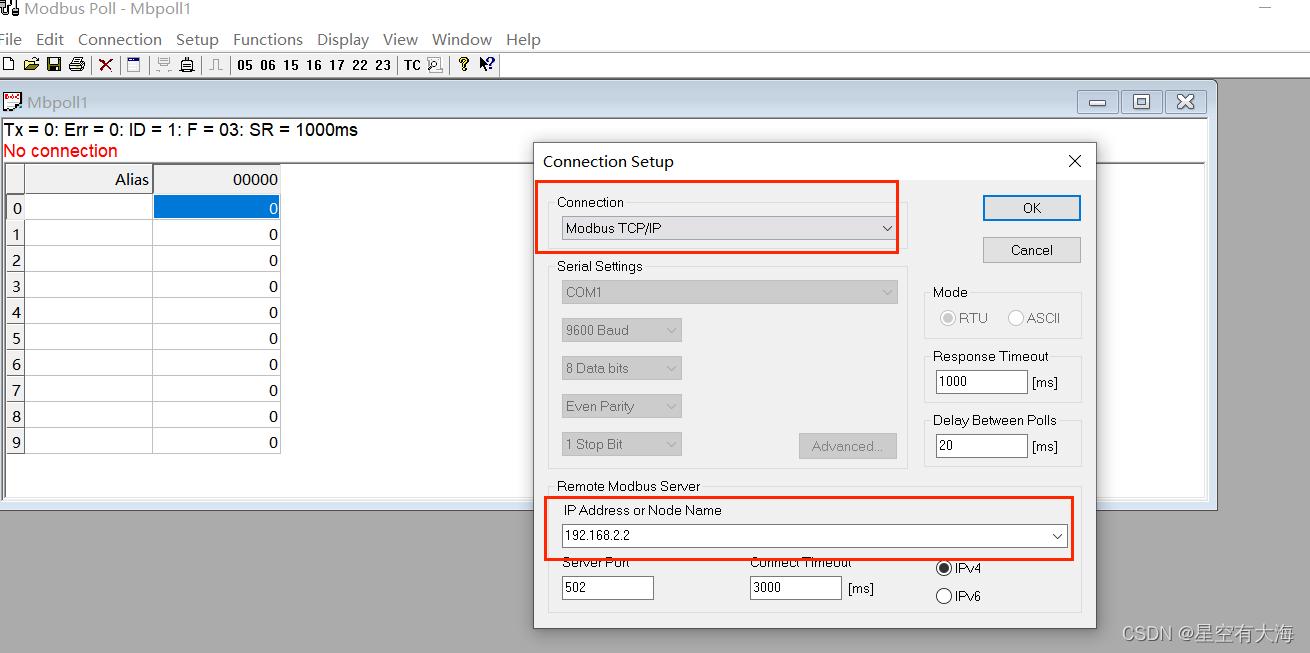1310x653 pixels.
Task: Select the IPv6 radio button
Action: pos(944,596)
